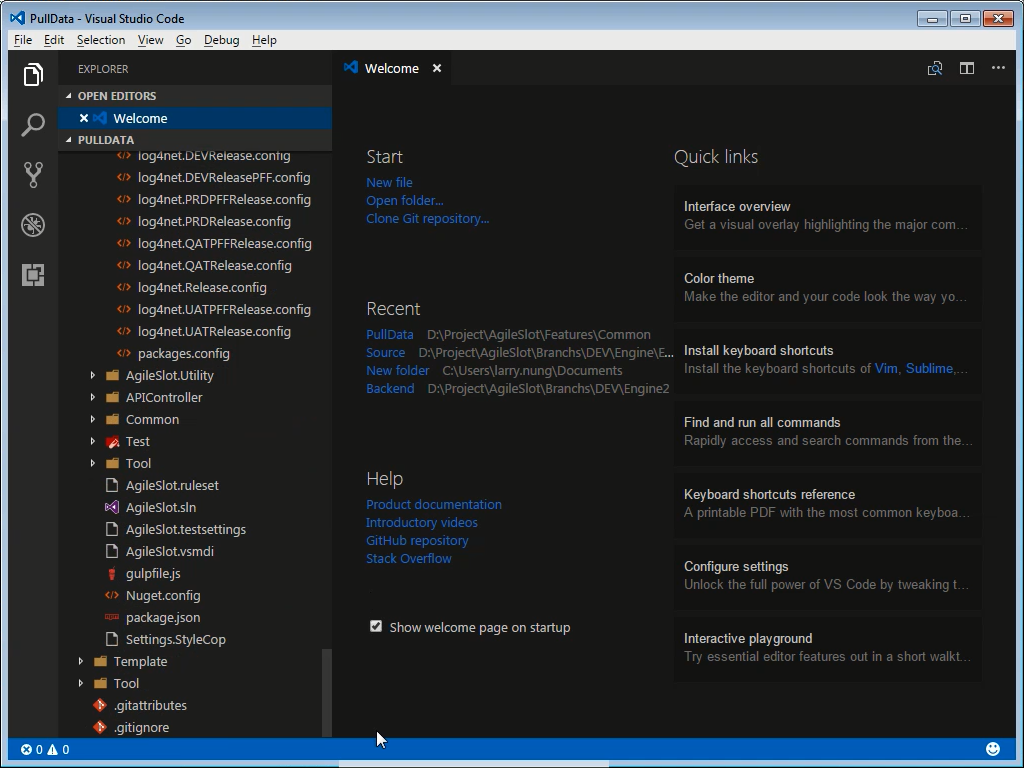Open the Source Control view

pyautogui.click(x=33, y=174)
